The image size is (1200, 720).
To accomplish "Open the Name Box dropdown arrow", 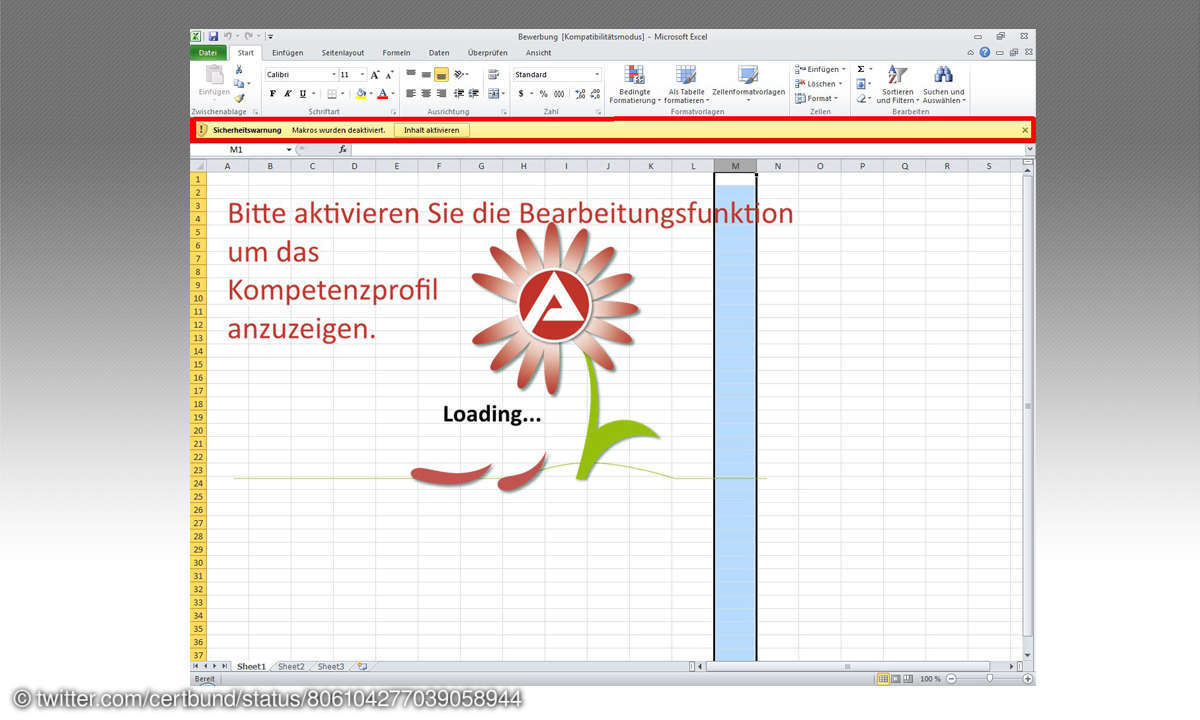I will (x=289, y=150).
